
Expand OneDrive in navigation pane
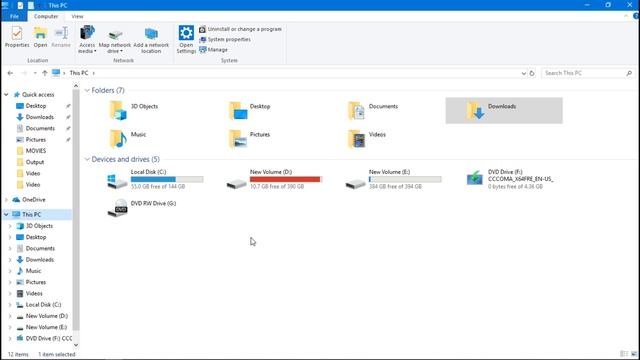point(6,200)
